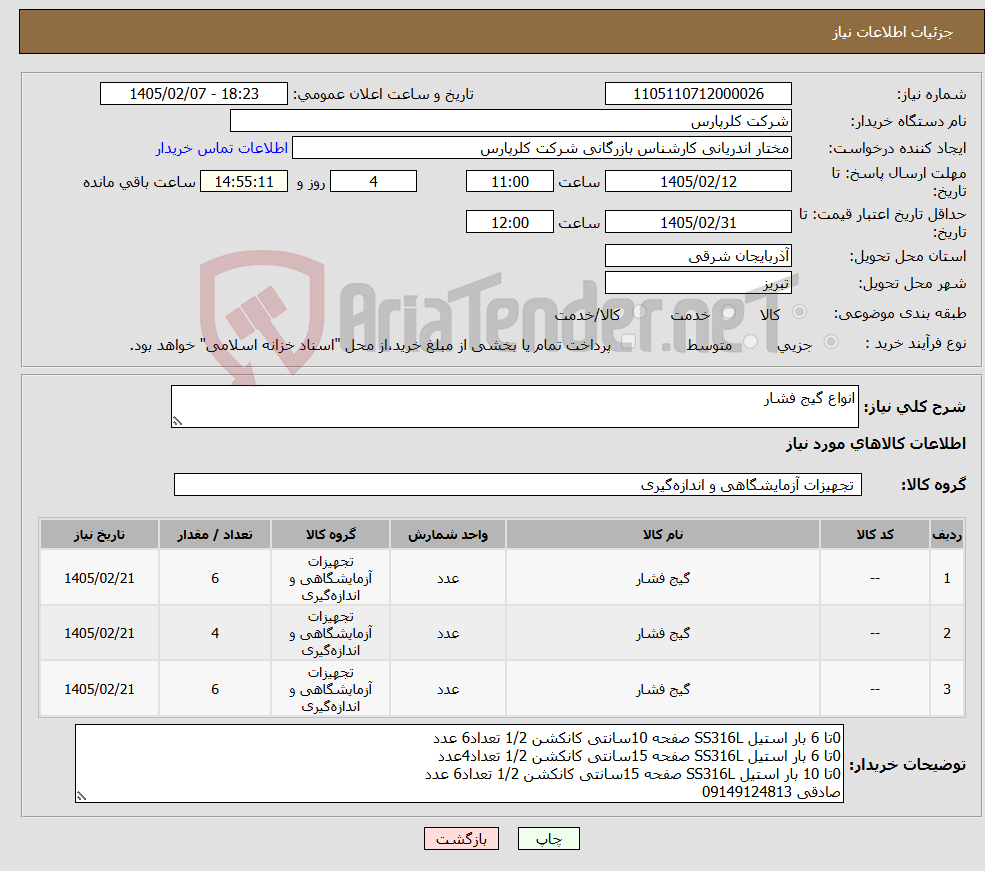Click quantity 4 in row 2
The width and height of the screenshot is (985, 871).
click(215, 634)
